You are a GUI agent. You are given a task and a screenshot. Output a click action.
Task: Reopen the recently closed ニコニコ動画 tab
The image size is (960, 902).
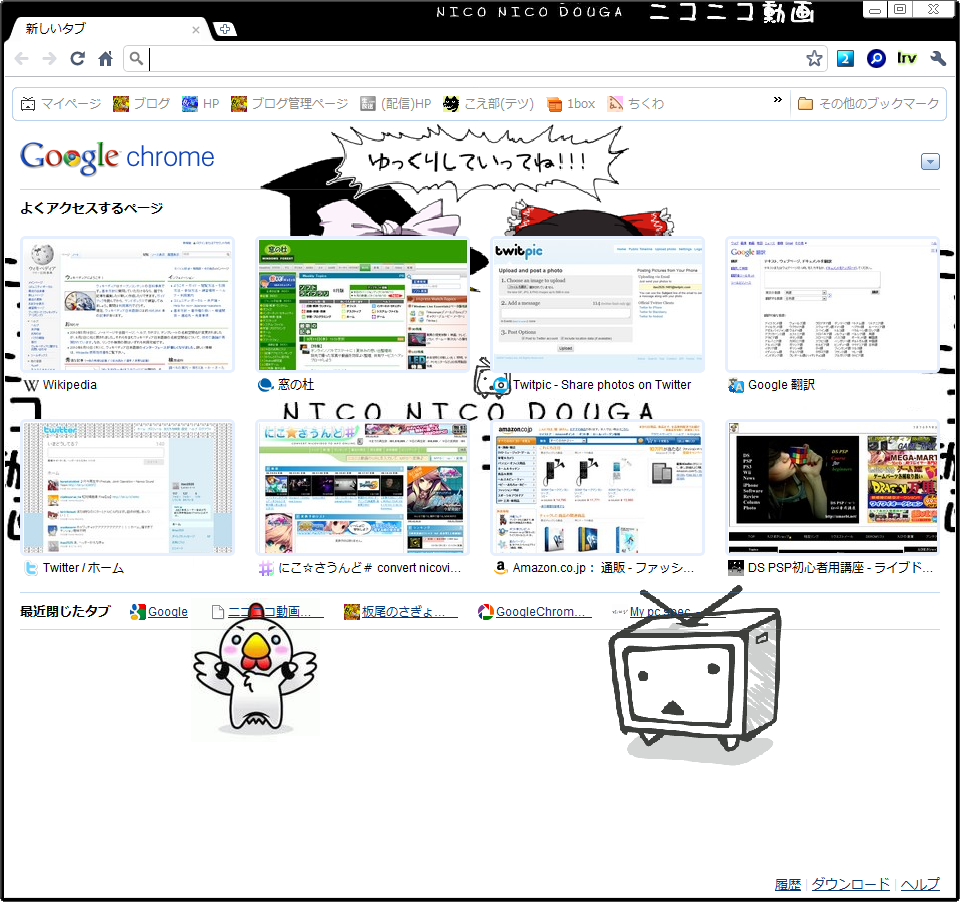pos(269,611)
